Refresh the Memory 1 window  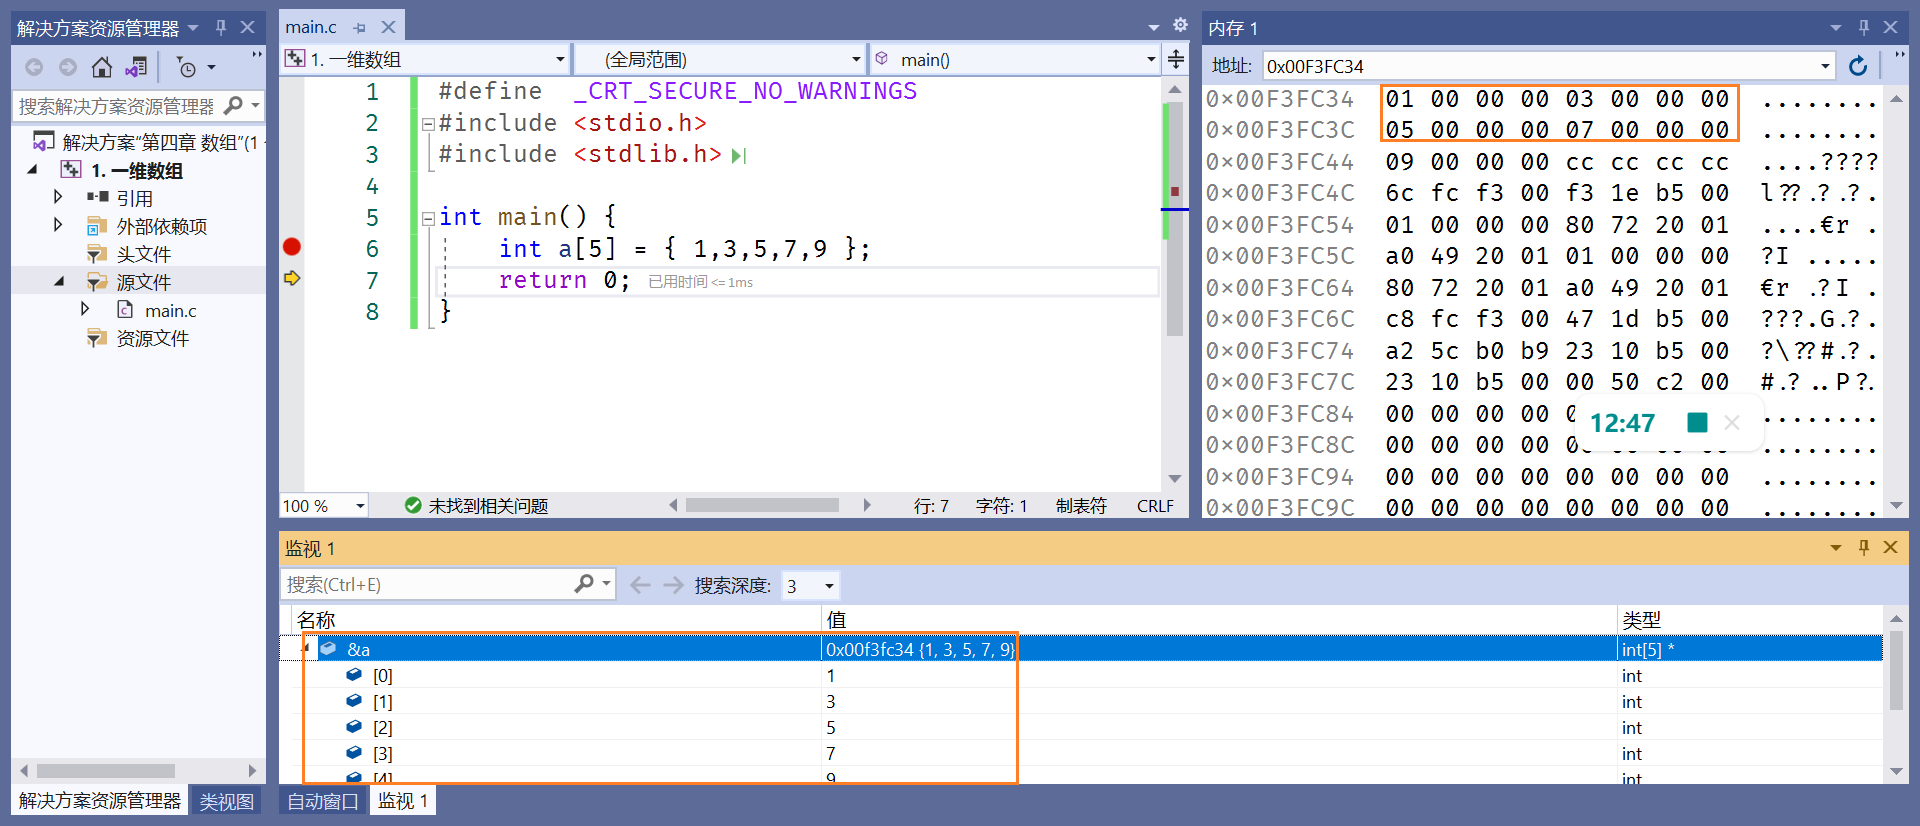pyautogui.click(x=1858, y=66)
